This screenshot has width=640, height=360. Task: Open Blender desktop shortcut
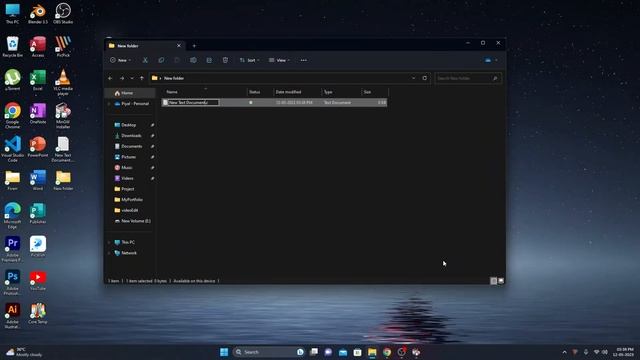click(x=38, y=13)
